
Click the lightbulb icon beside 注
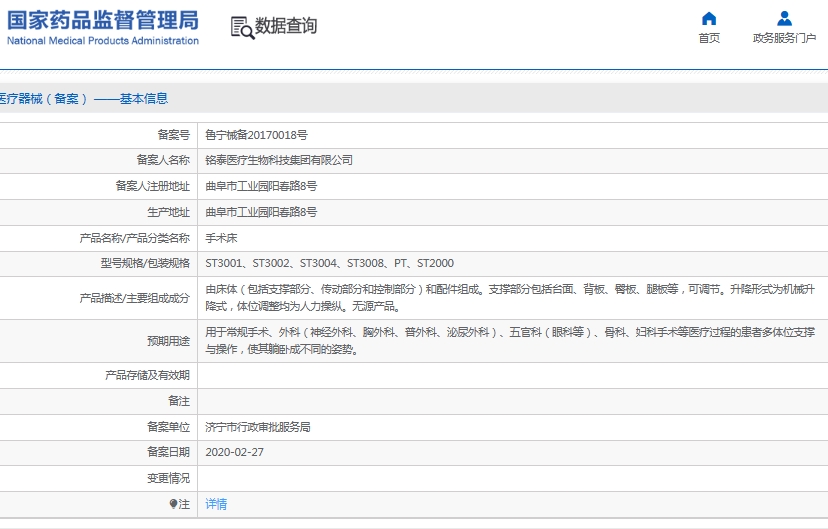[x=173, y=504]
